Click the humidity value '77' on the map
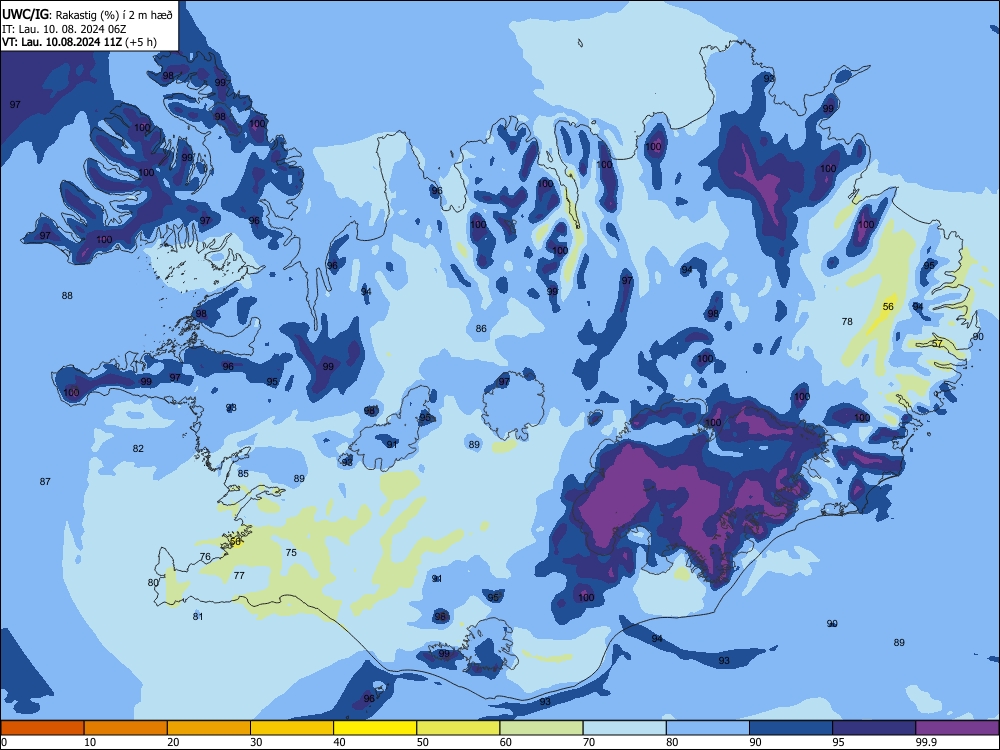Viewport: 1000px width, 750px height. coord(239,575)
